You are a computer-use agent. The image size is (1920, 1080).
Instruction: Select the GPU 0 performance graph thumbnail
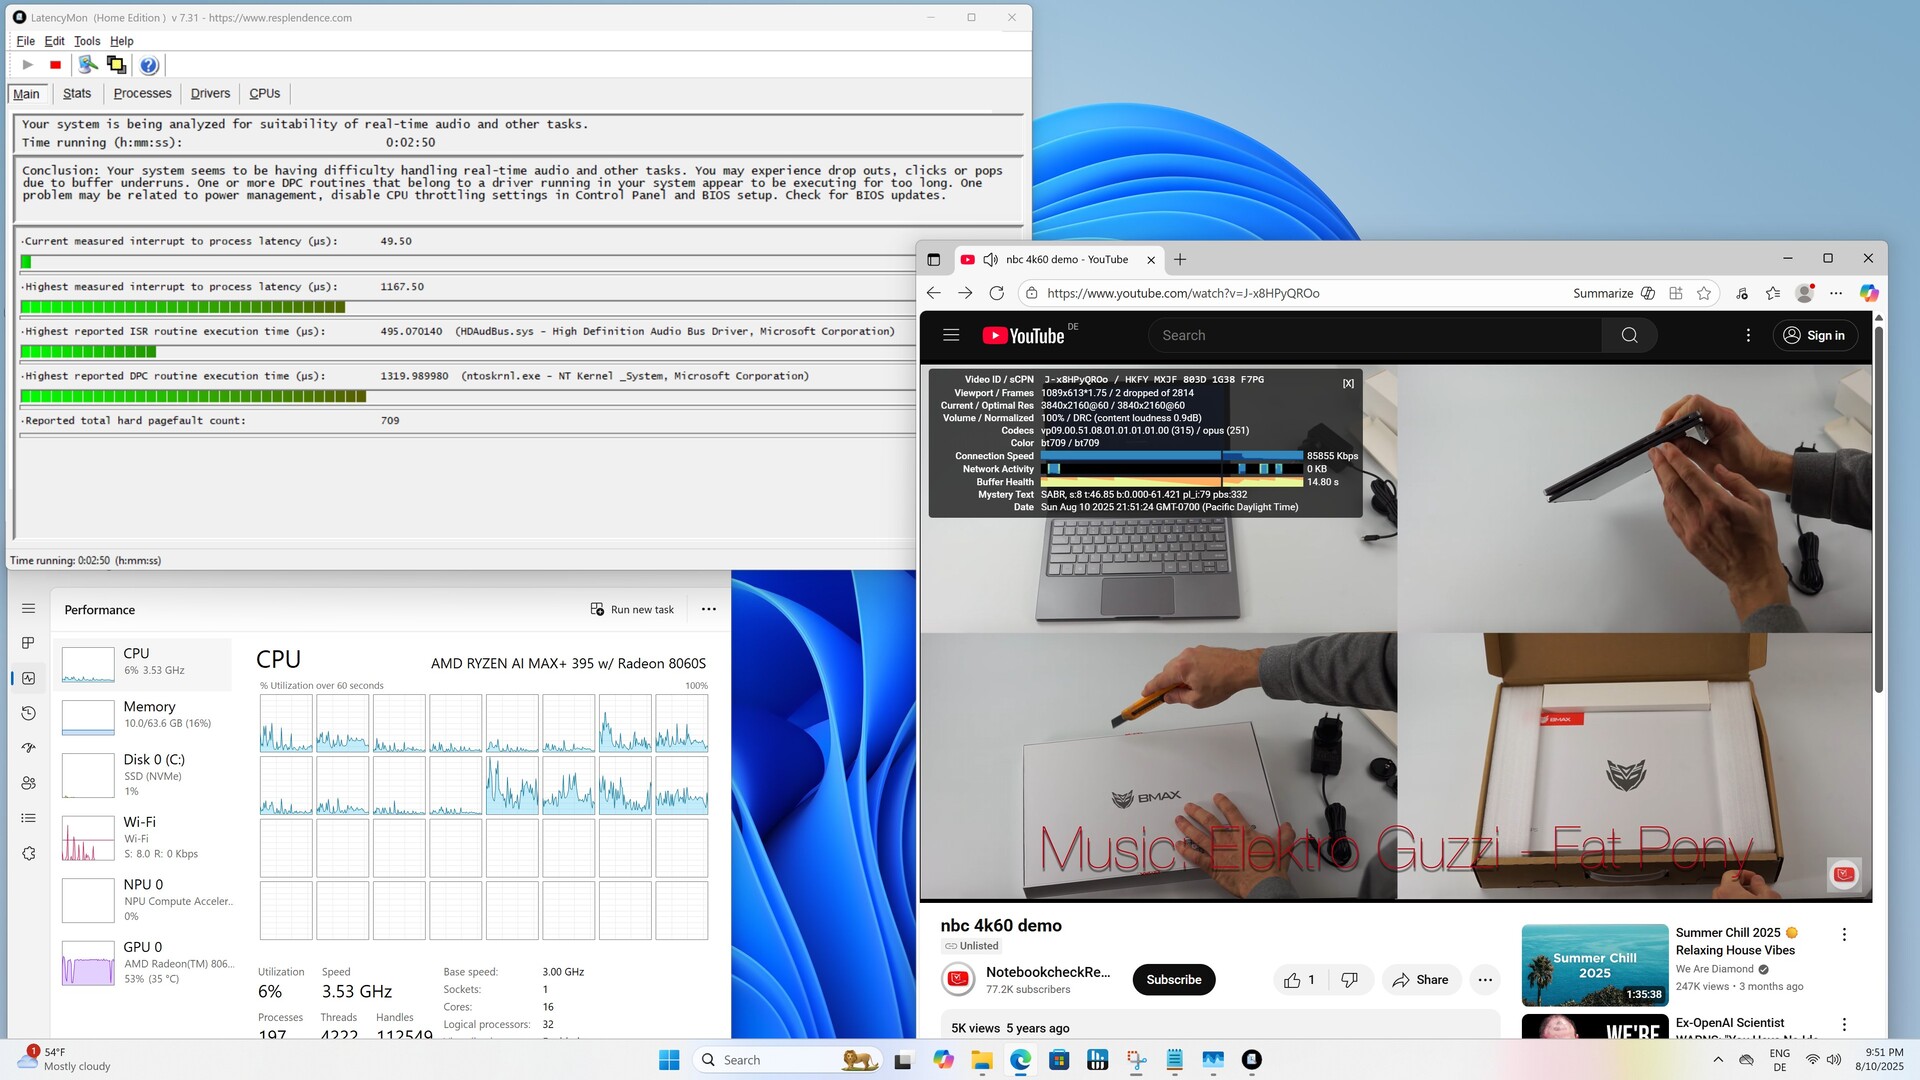pyautogui.click(x=88, y=963)
